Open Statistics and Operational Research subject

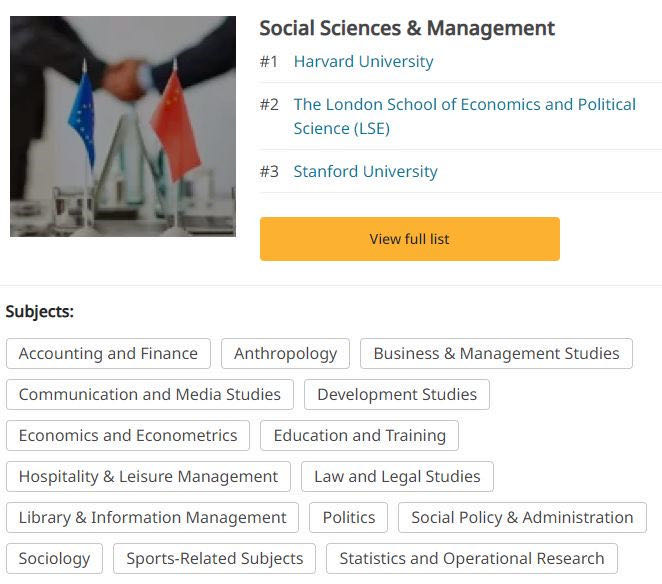[471, 559]
